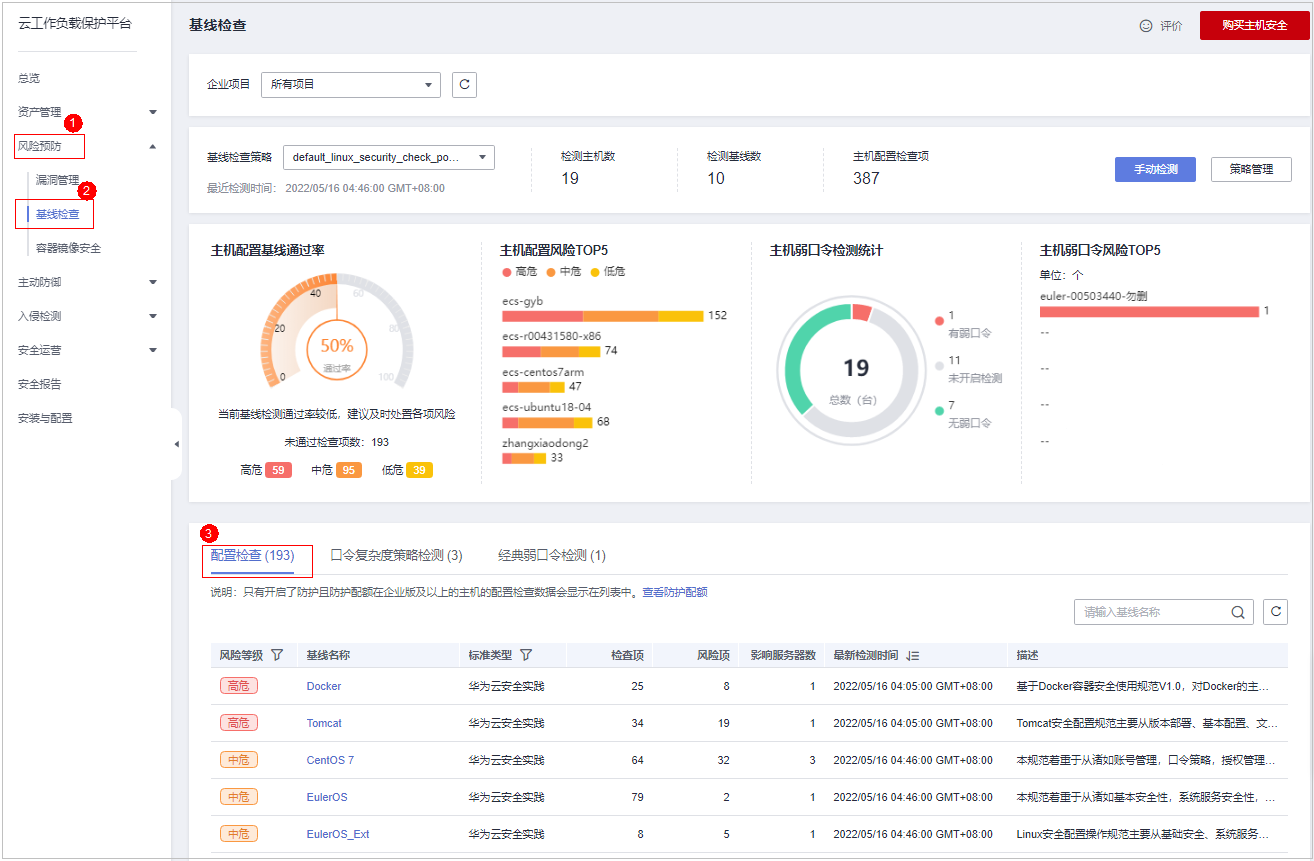Expand 主动防御 menu
The image size is (1314, 861).
point(153,282)
